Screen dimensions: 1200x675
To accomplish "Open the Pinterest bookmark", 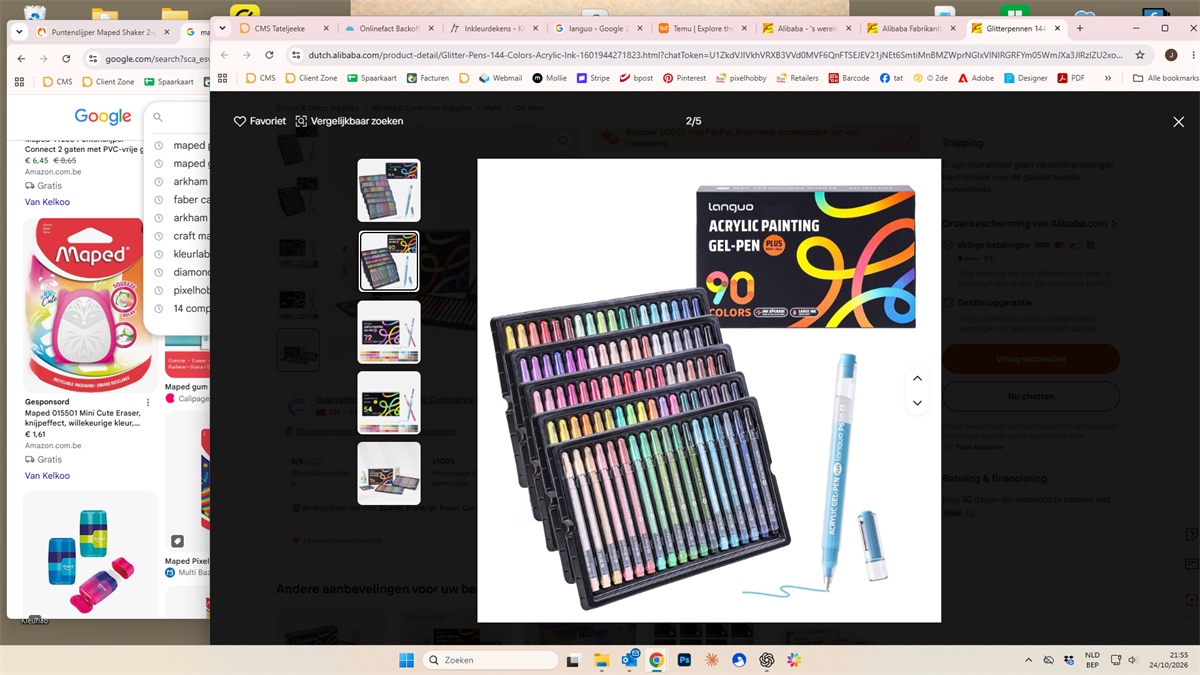I will [x=684, y=78].
